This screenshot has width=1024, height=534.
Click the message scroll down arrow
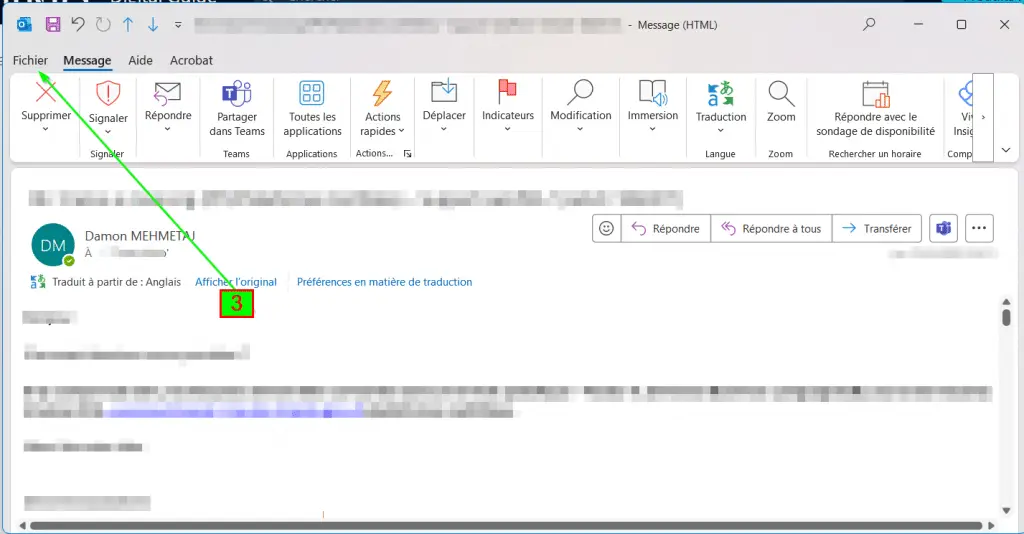(1006, 510)
